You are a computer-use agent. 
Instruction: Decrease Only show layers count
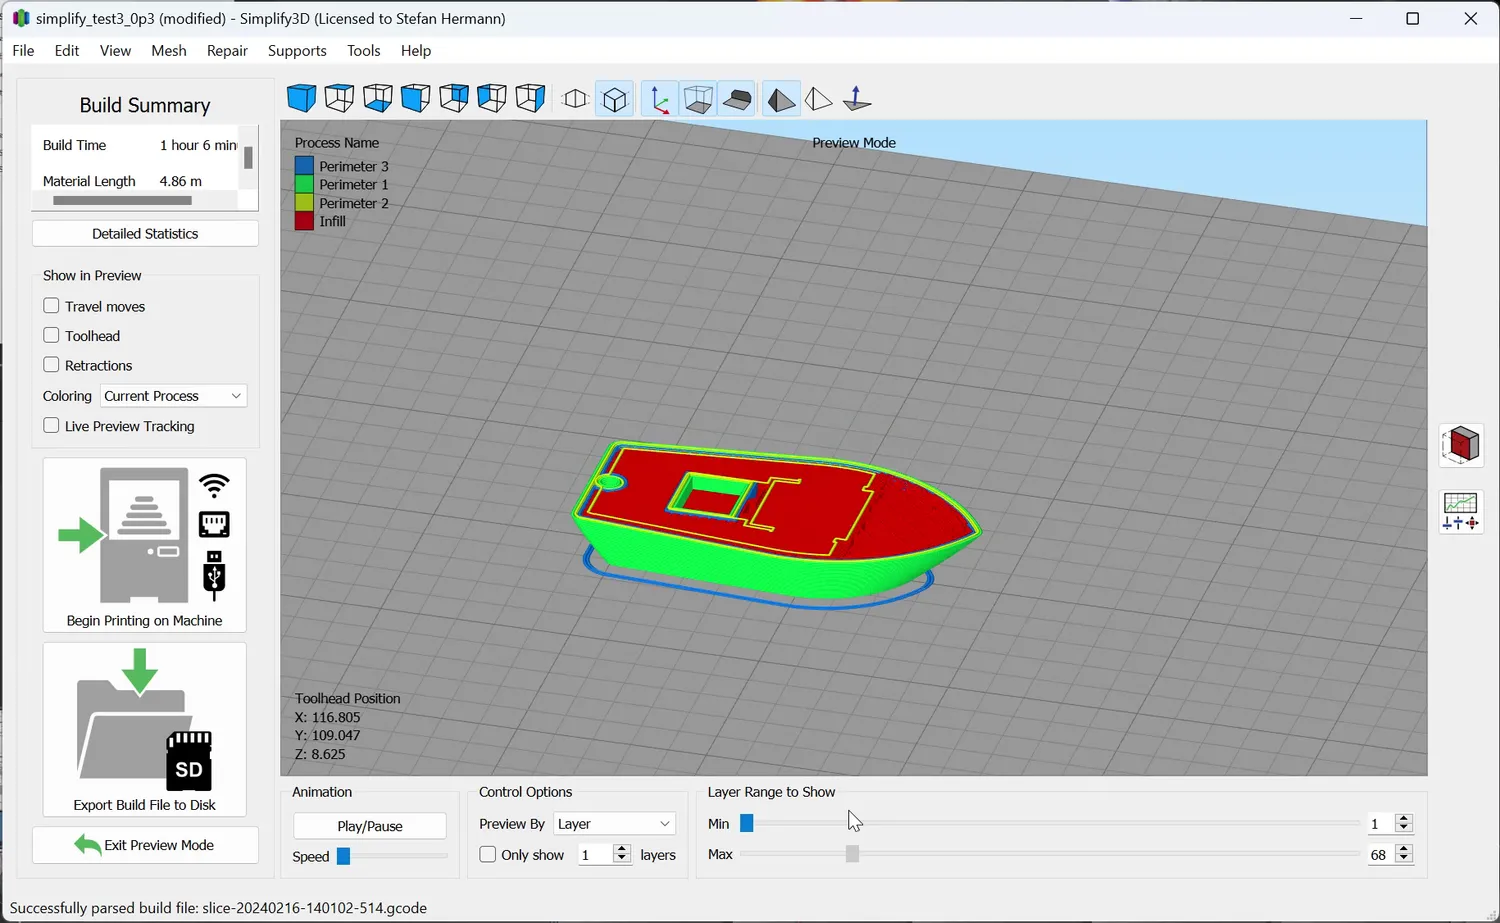622,859
